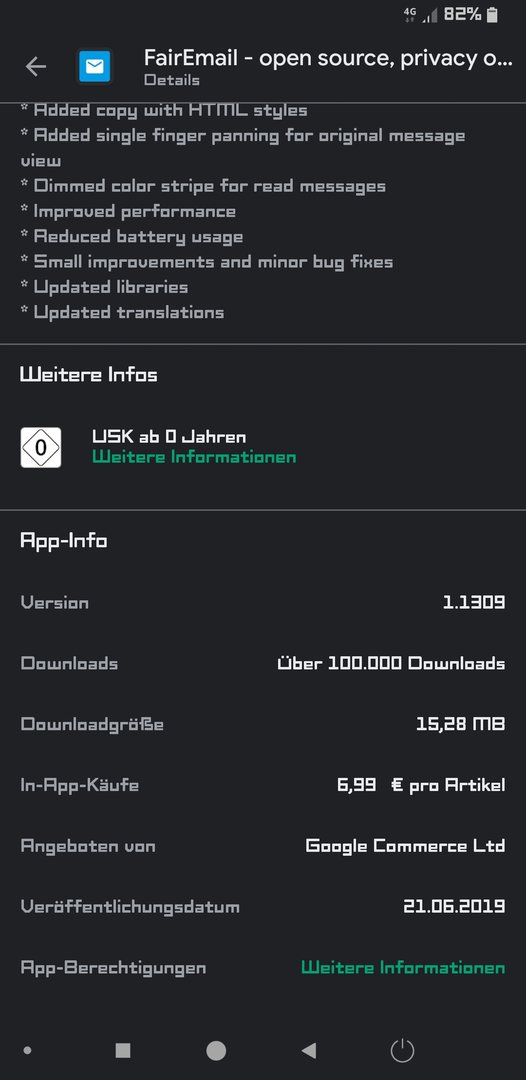Tap the 4G signal indicator
Viewport: 526px width, 1080px height.
pos(410,14)
